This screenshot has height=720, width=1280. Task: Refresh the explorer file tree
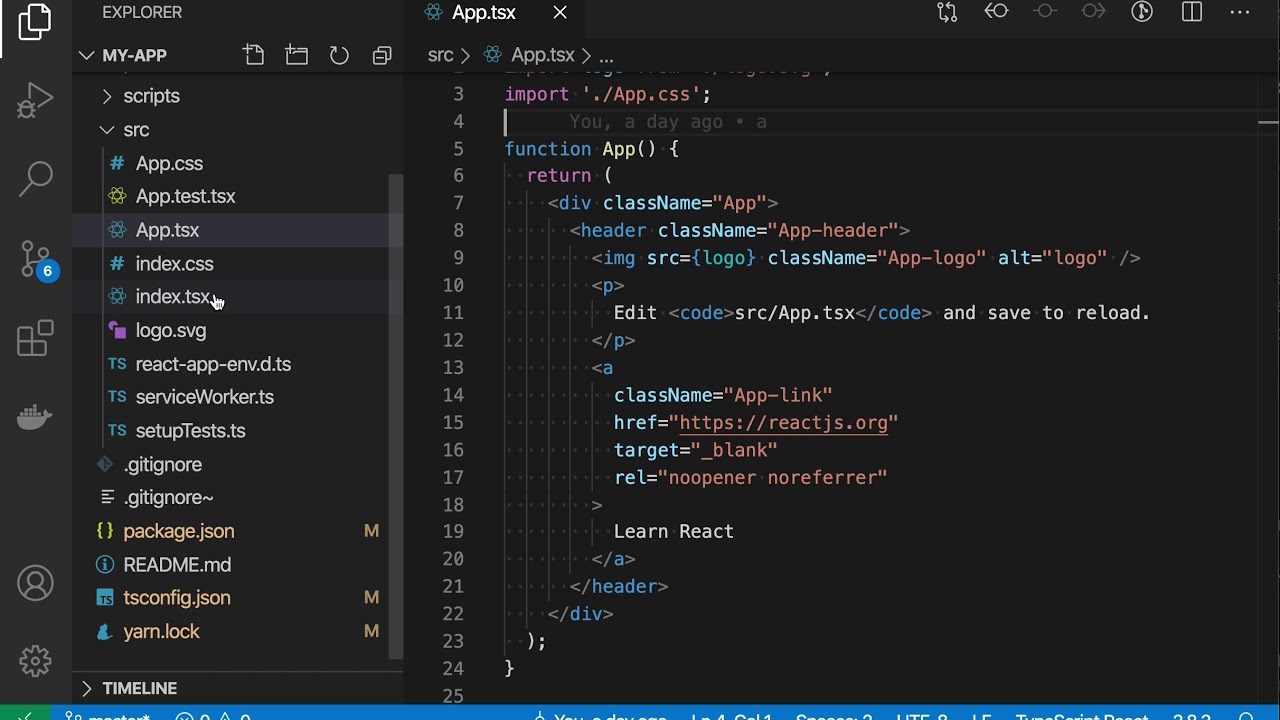[x=339, y=55]
